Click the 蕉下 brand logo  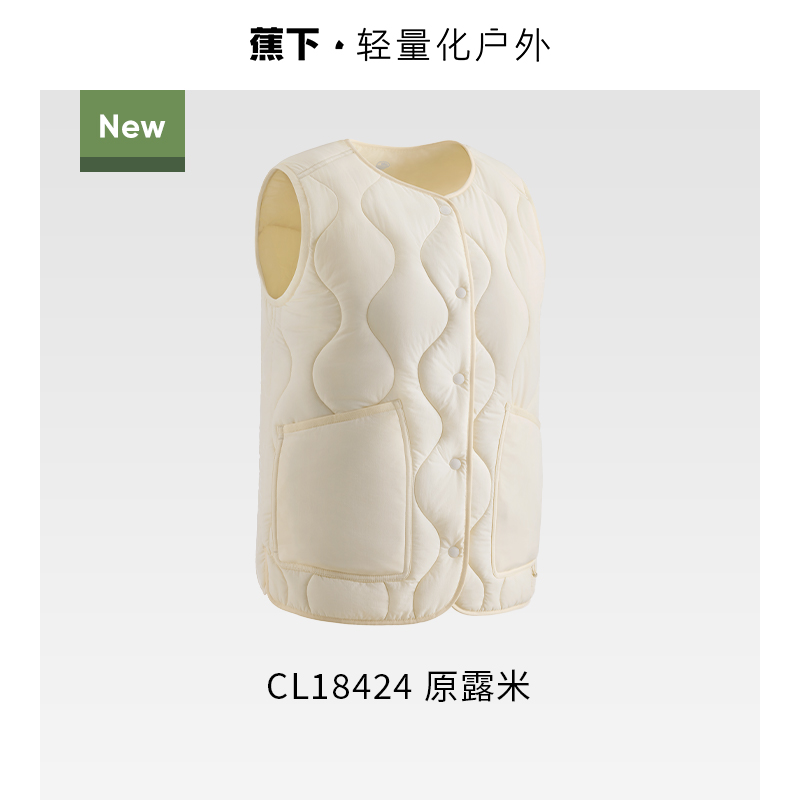(x=284, y=45)
